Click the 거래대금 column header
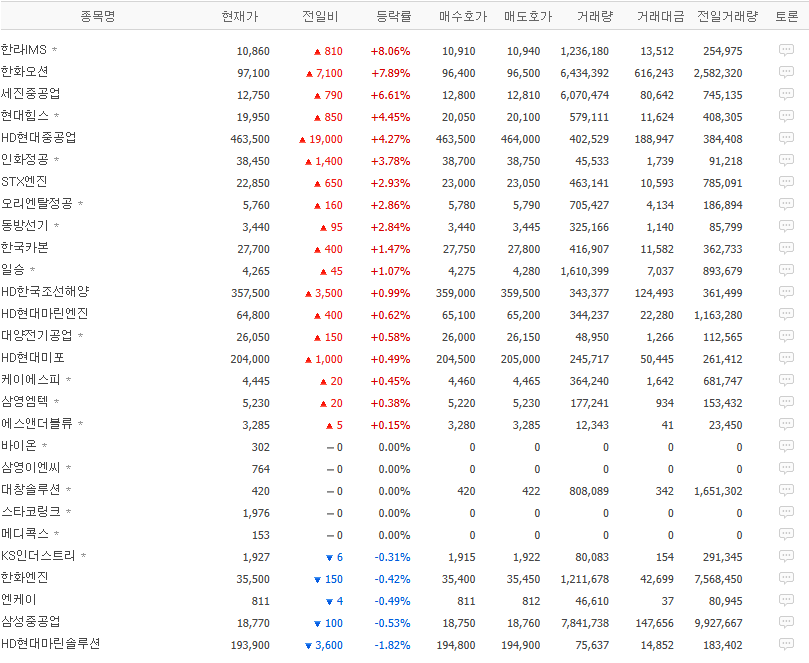The width and height of the screenshot is (809, 663). point(660,17)
